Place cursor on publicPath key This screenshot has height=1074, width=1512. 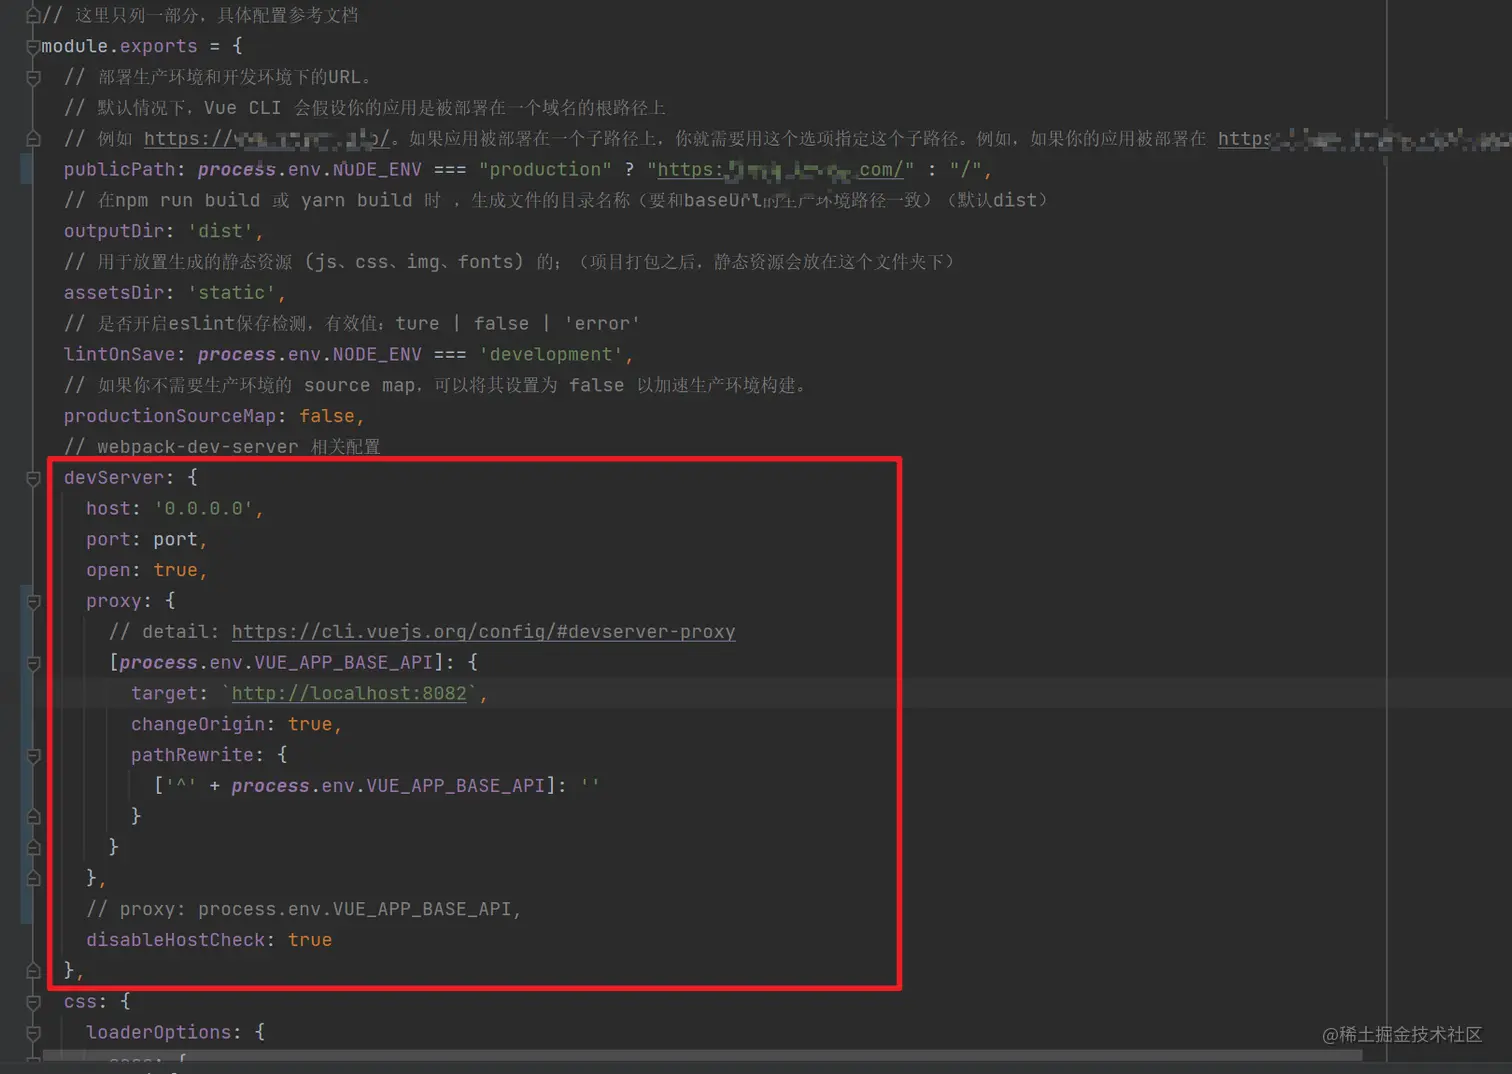pos(119,170)
